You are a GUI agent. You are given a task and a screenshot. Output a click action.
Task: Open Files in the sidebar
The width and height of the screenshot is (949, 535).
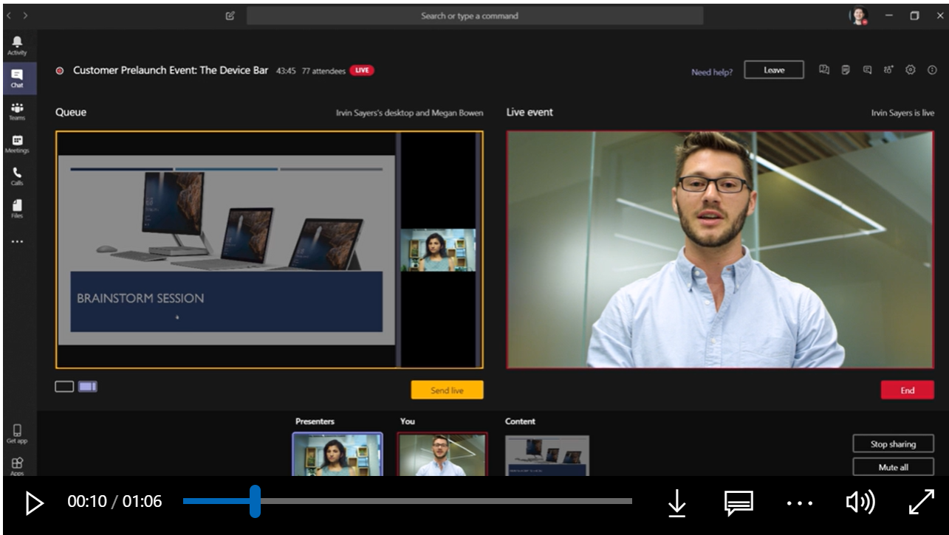pyautogui.click(x=17, y=209)
